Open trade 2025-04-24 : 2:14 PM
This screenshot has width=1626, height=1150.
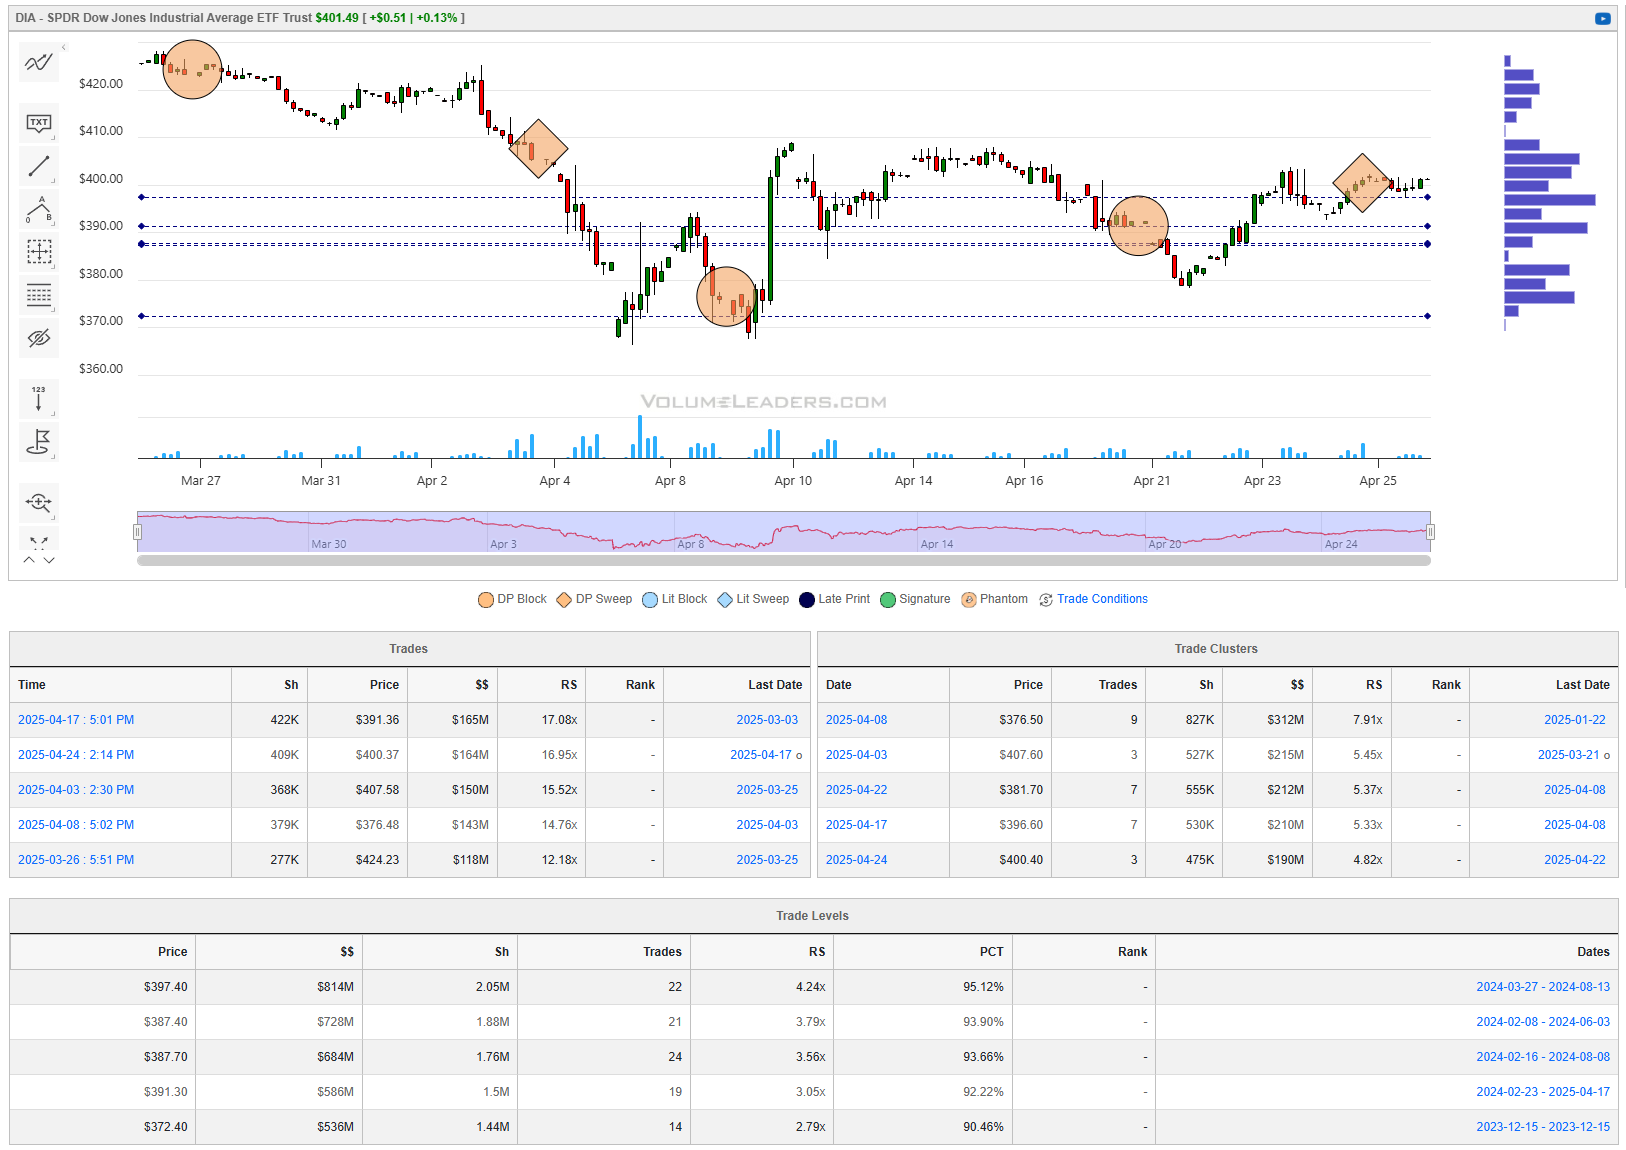(x=76, y=755)
